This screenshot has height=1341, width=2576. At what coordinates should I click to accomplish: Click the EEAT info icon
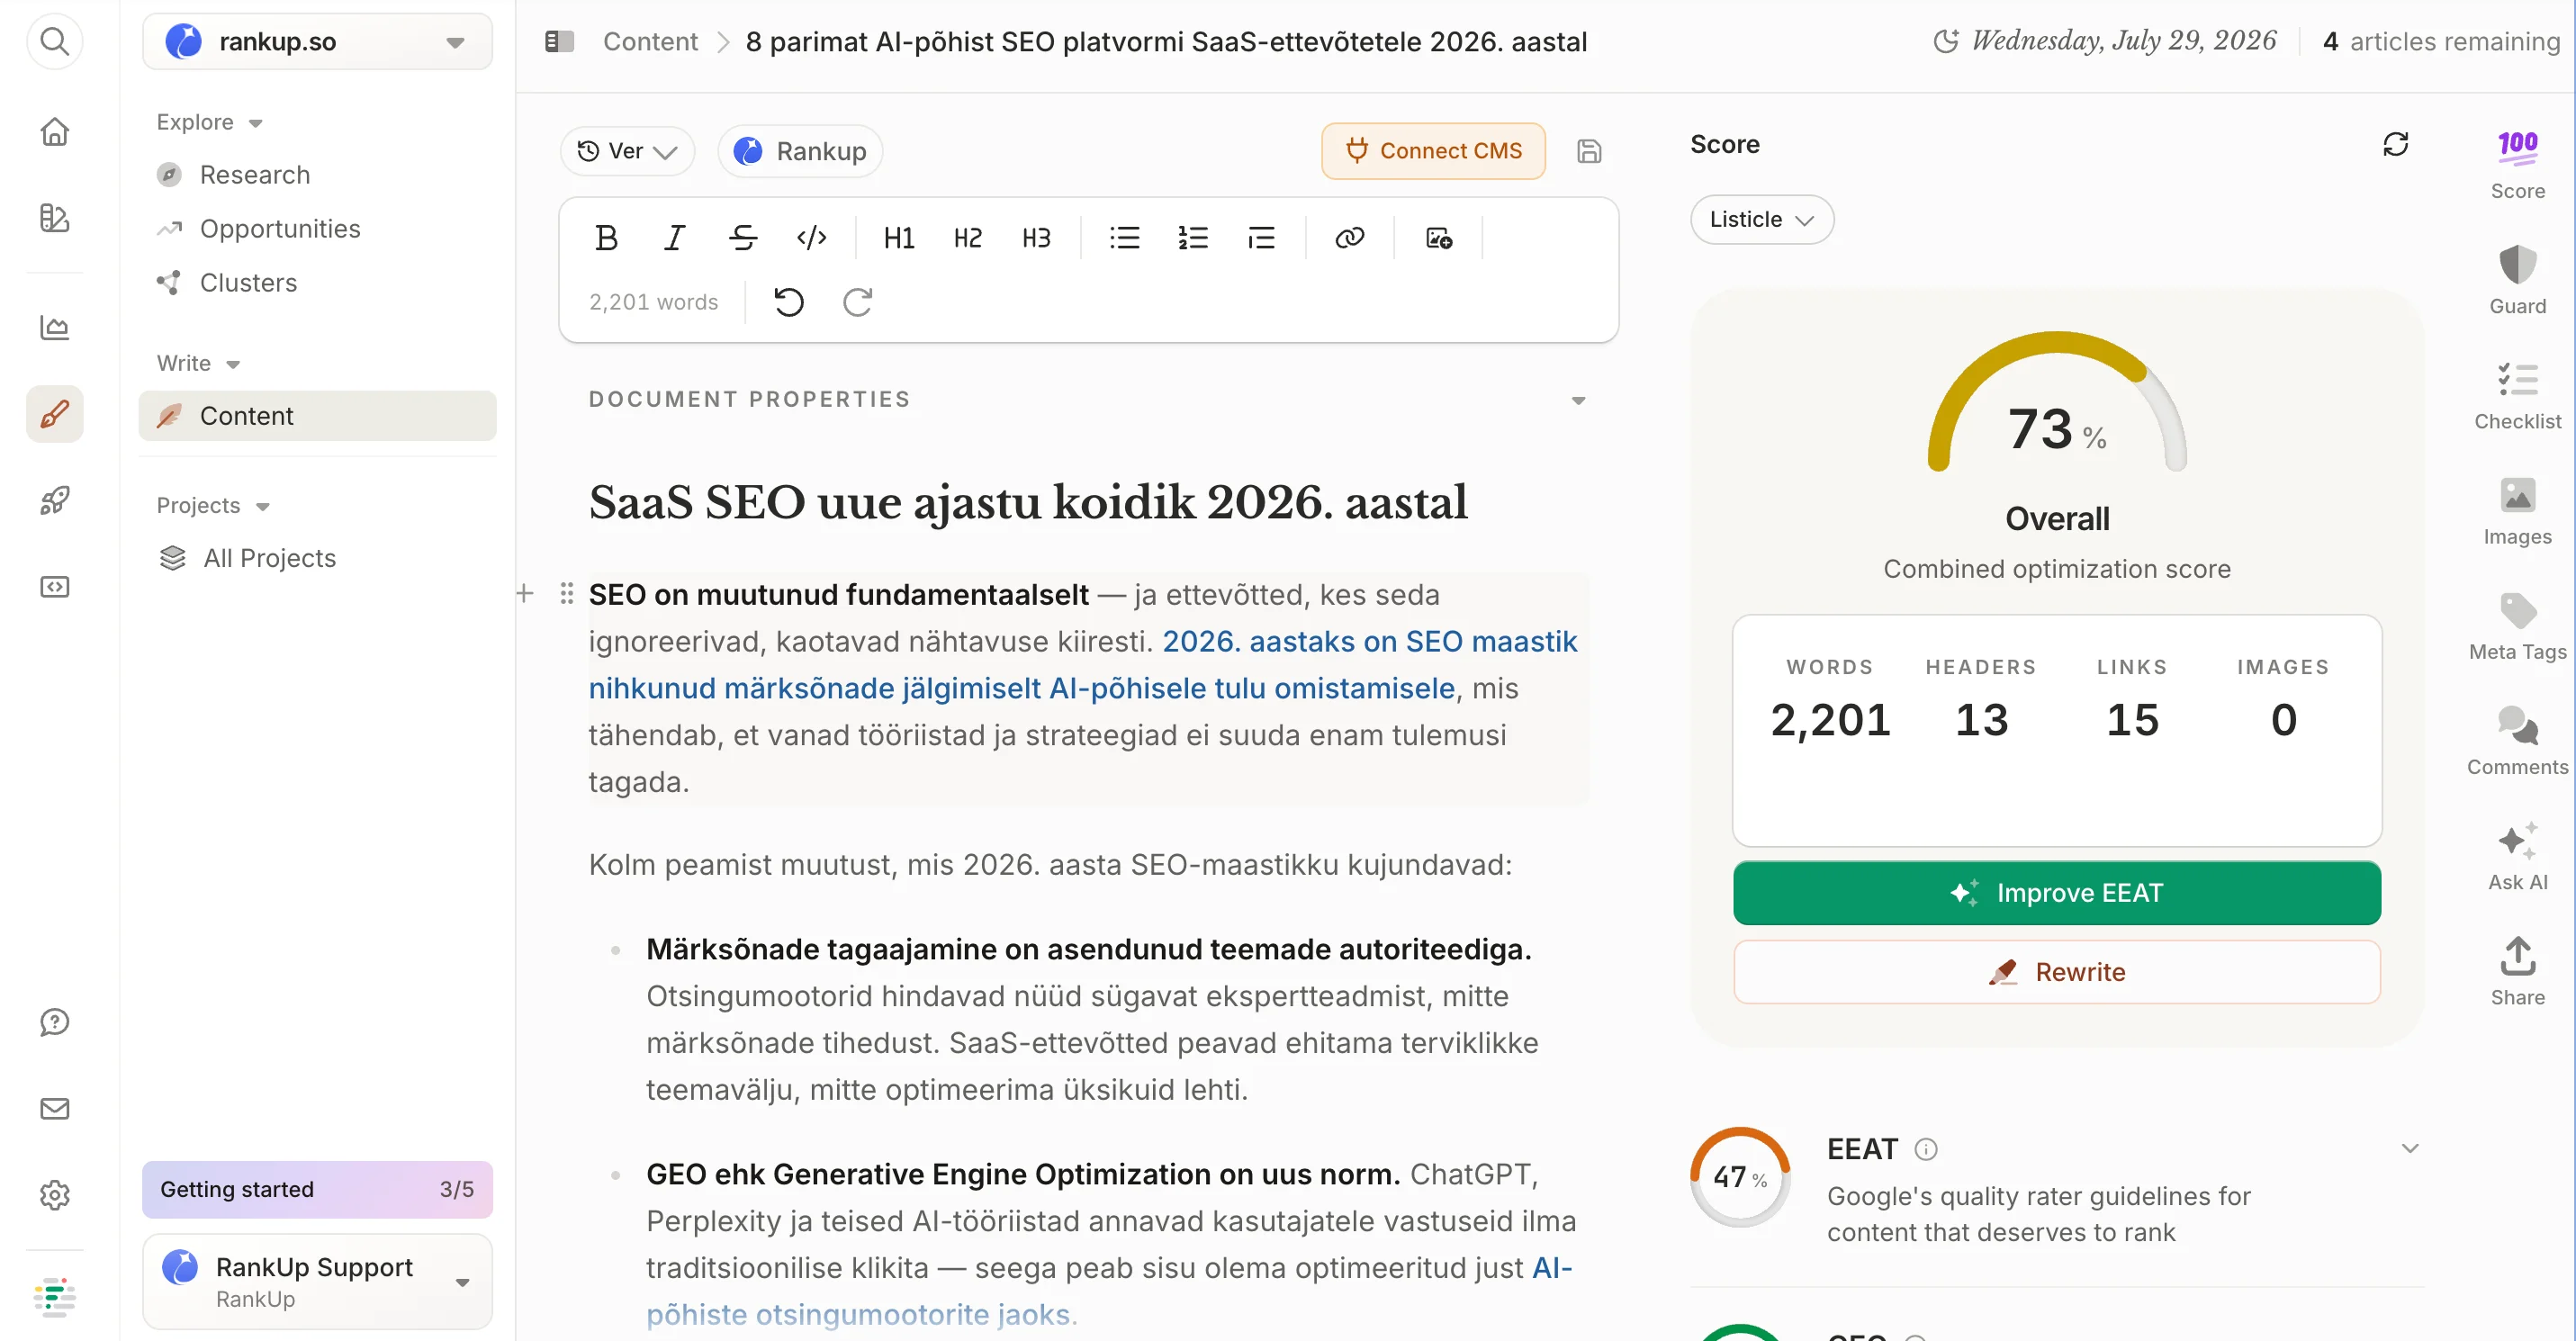(1925, 1149)
